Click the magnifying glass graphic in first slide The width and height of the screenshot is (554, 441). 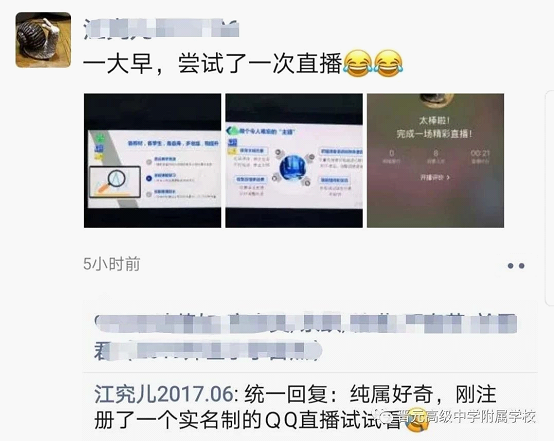point(114,180)
